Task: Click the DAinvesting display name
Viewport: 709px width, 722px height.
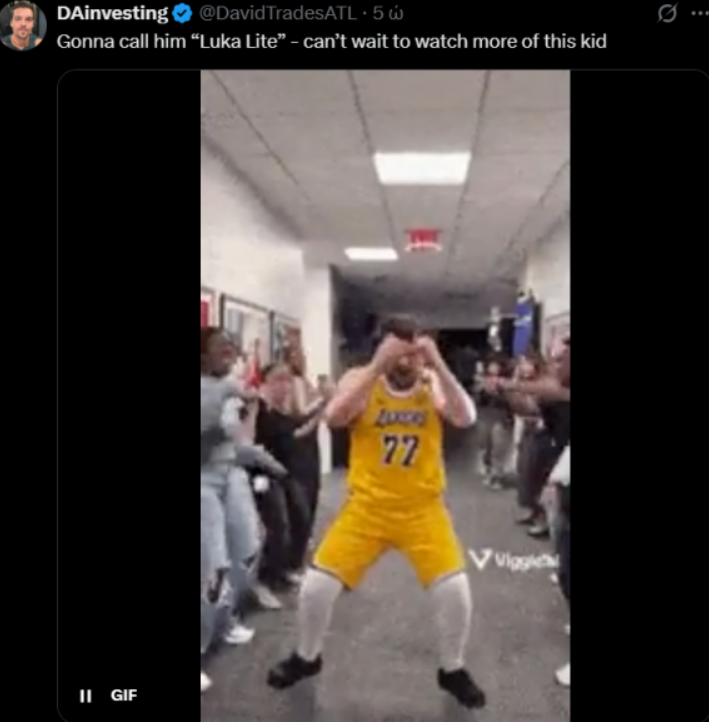Action: pyautogui.click(x=112, y=15)
